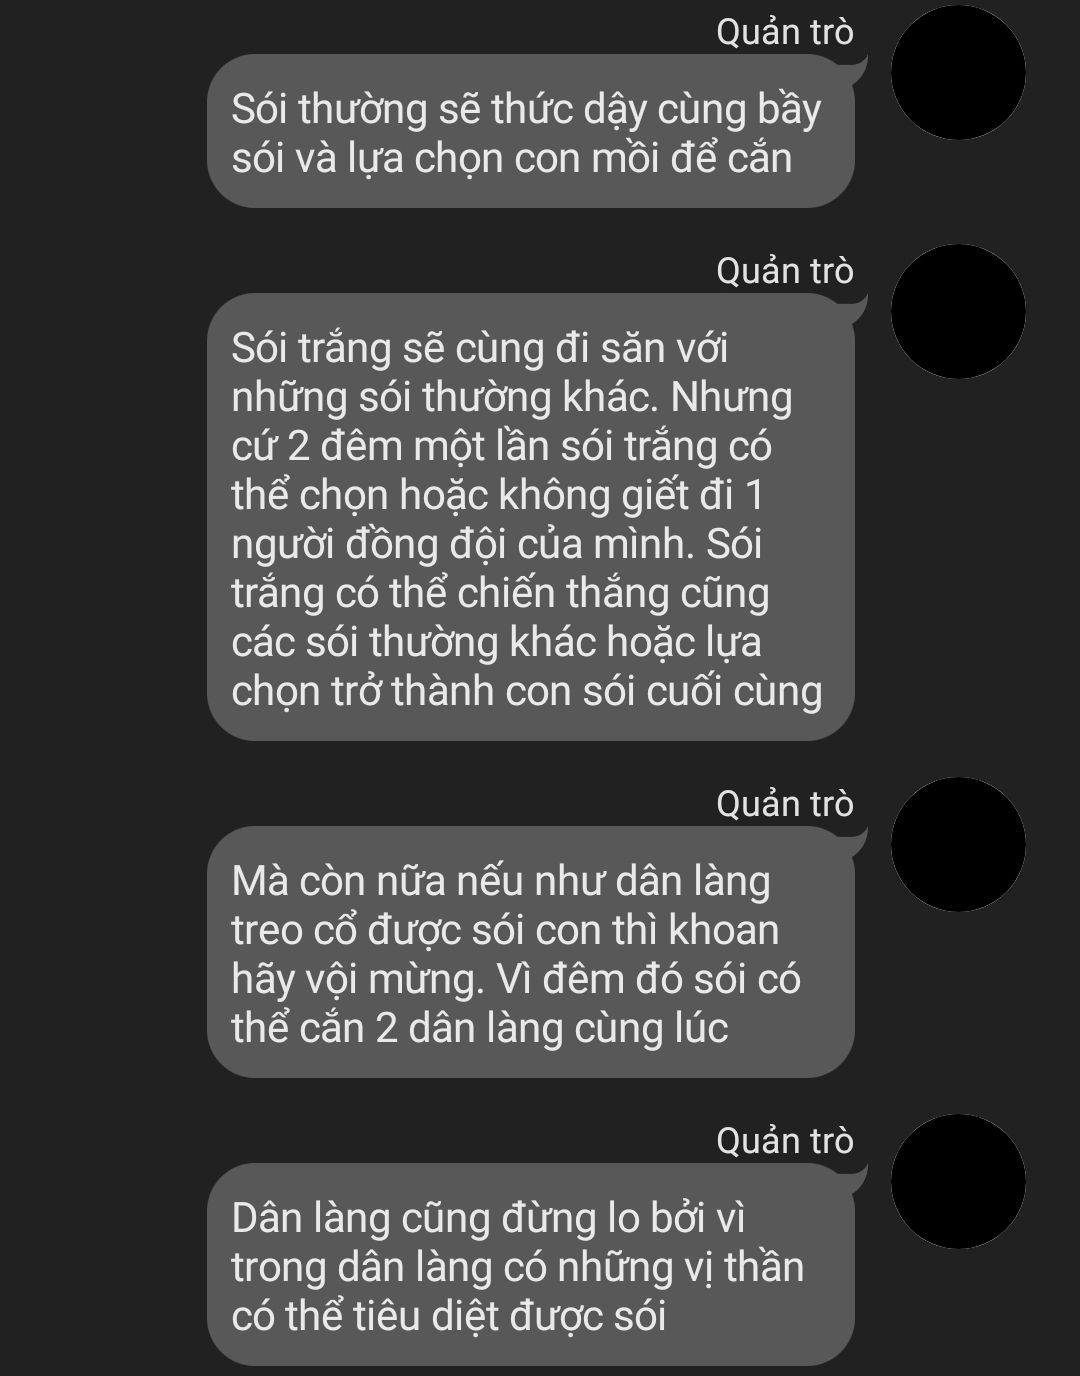Viewport: 1080px width, 1376px height.
Task: Tap avatar next to 'Sói trắng sẽ cùng đi săn' message
Action: 958,311
